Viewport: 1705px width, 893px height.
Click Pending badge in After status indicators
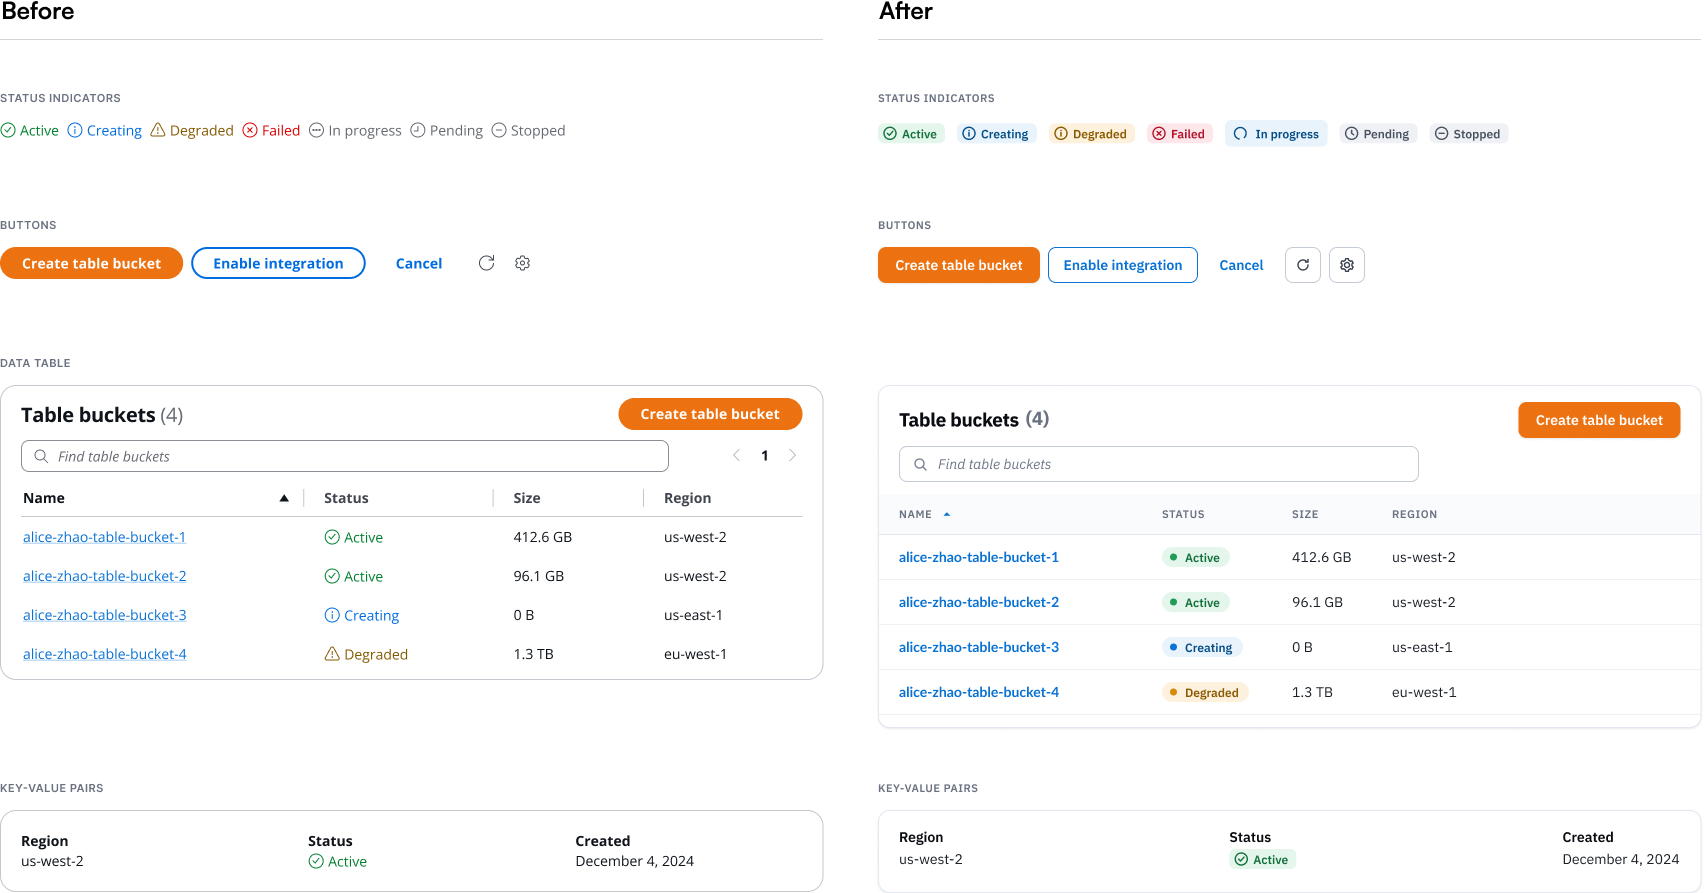(x=1378, y=134)
